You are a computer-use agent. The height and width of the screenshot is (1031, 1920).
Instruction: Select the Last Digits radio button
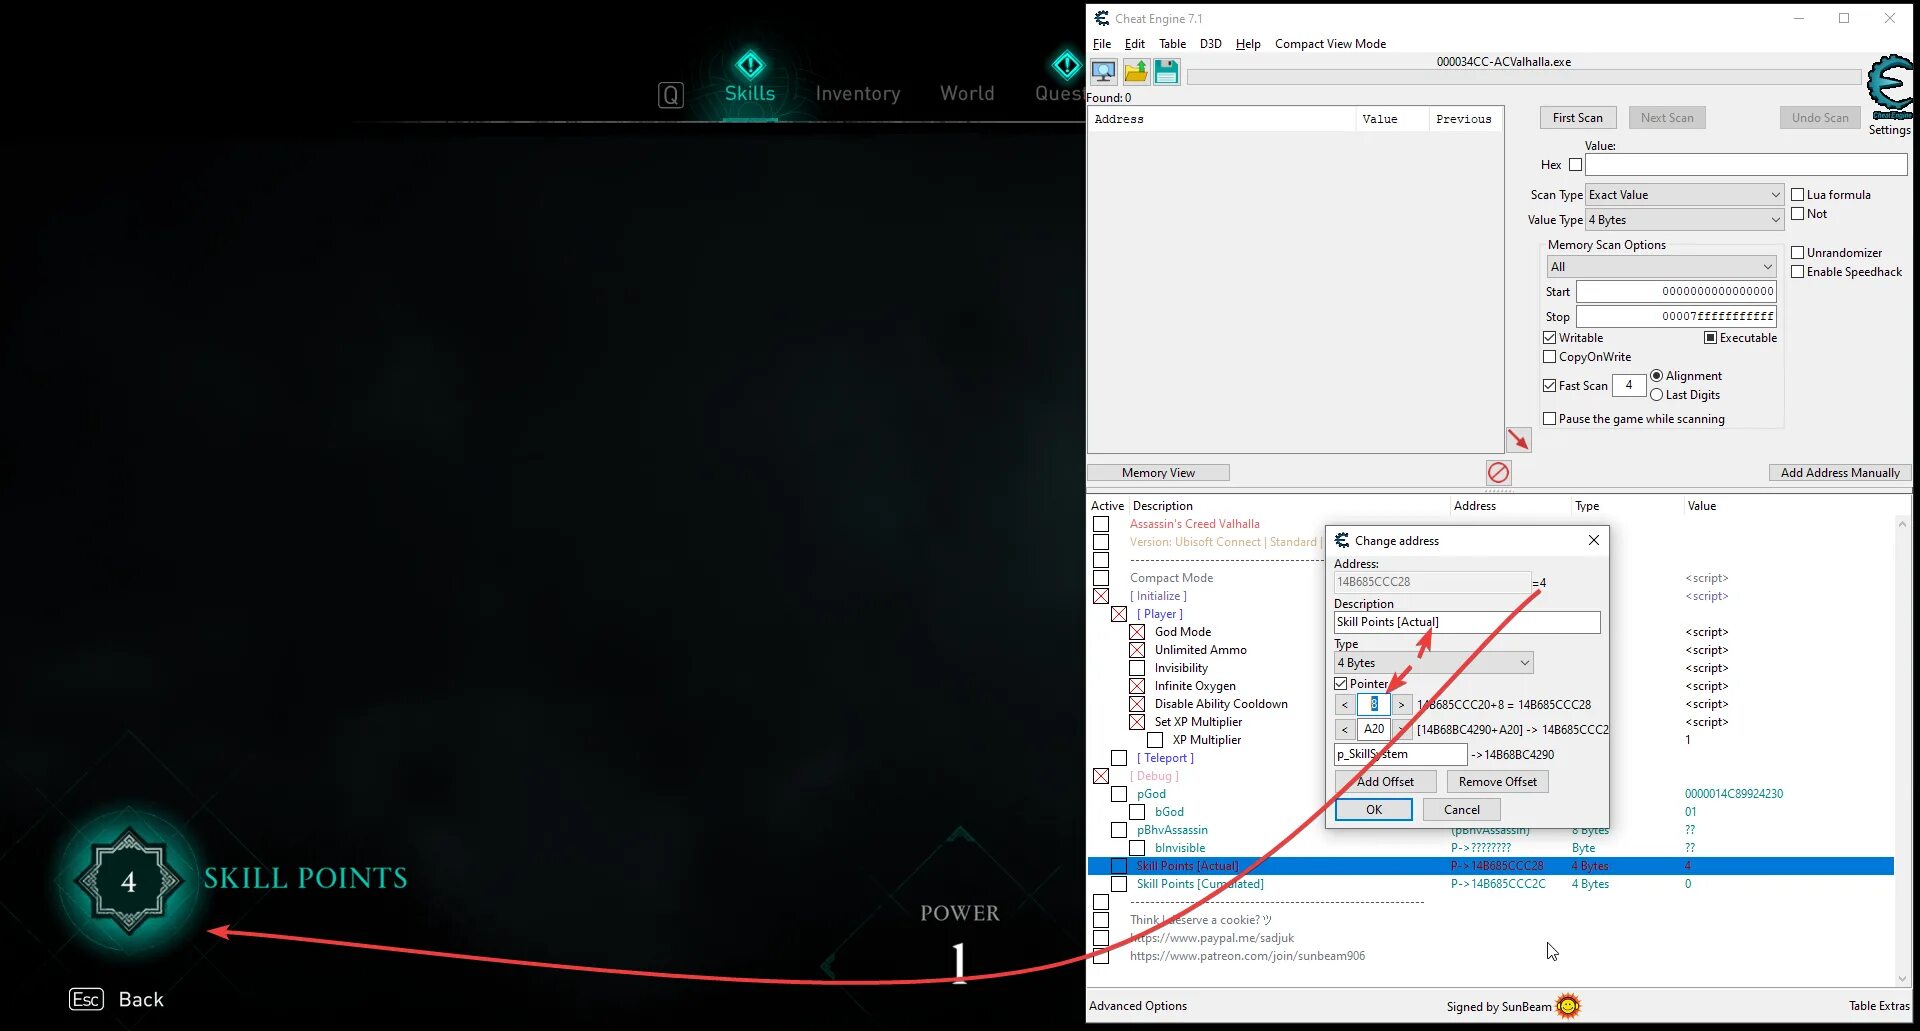point(1657,395)
